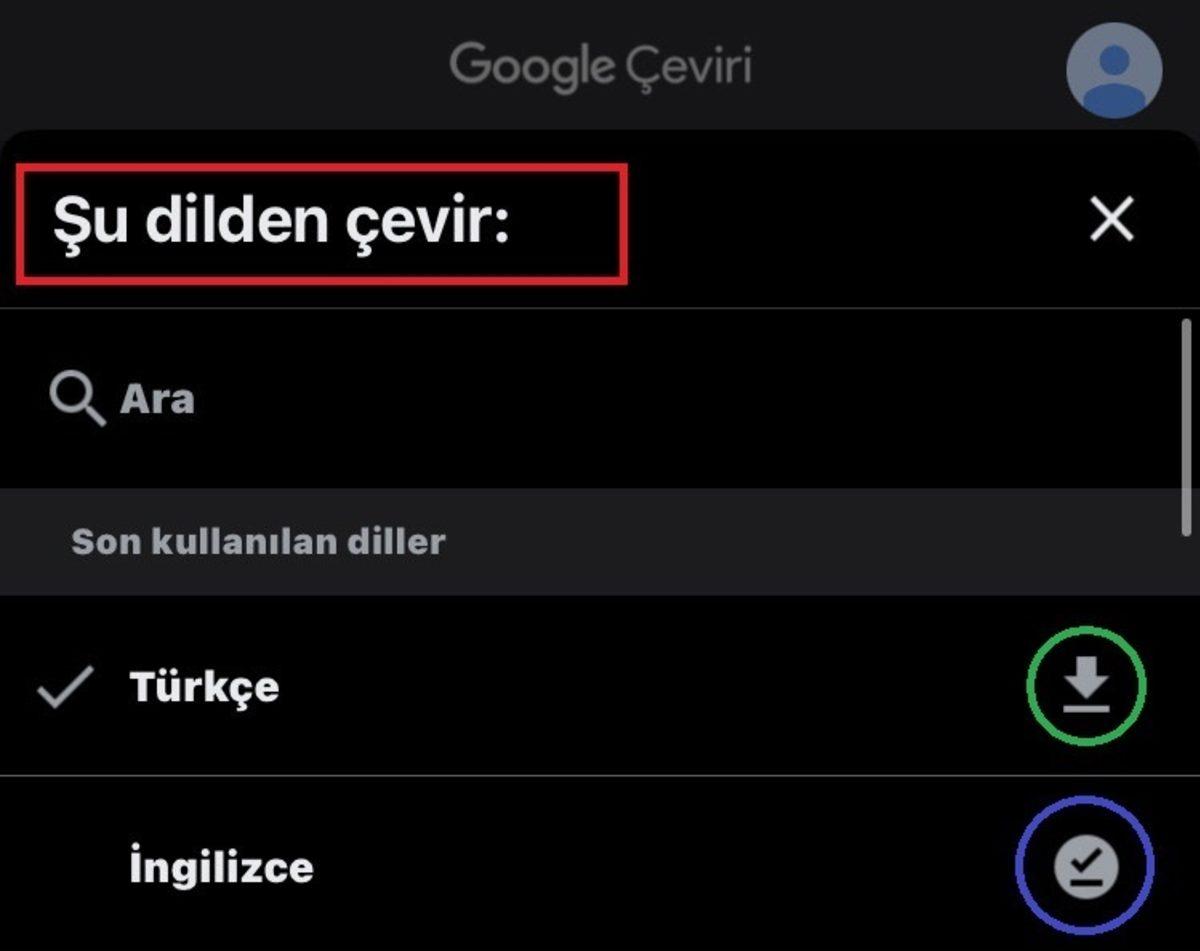This screenshot has width=1200, height=951.
Task: Expand the Son kullanılan diller section
Action: coord(257,541)
